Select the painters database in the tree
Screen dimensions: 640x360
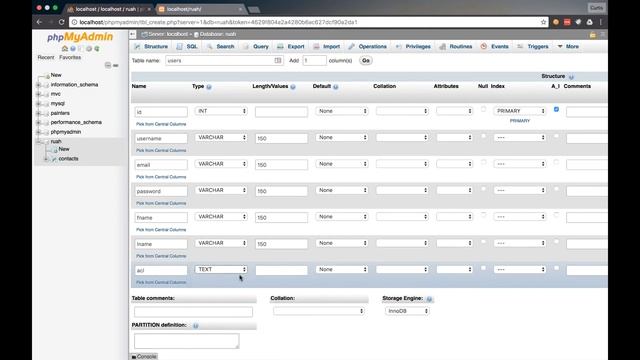(60, 113)
